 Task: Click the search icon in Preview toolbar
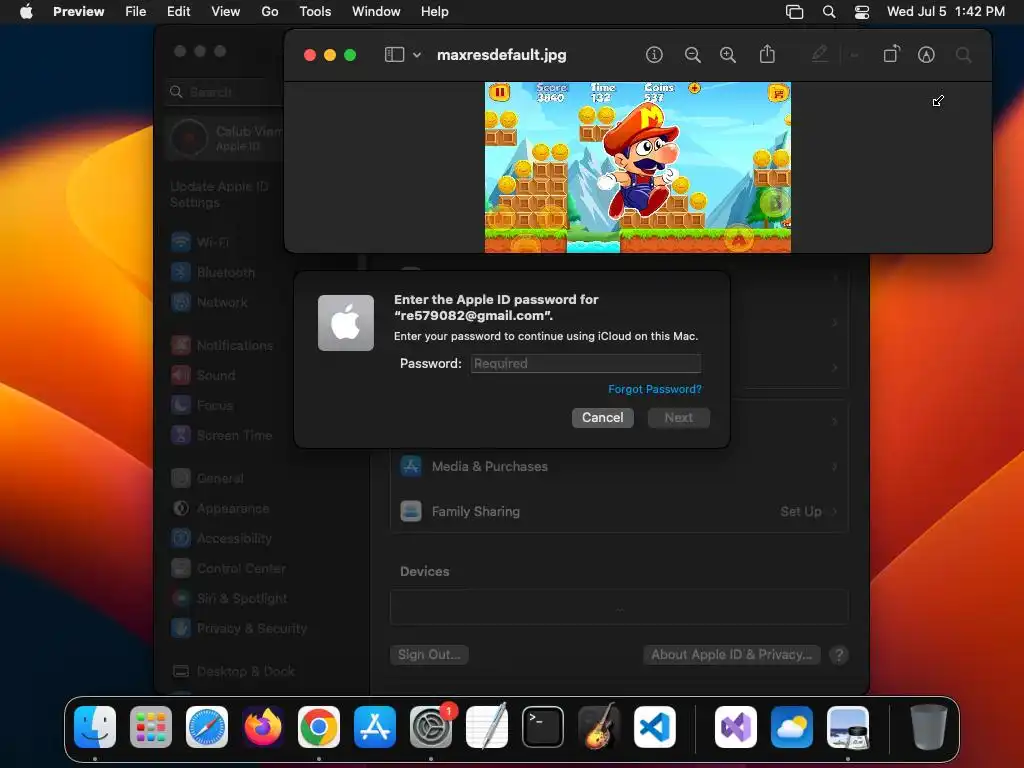(x=963, y=55)
